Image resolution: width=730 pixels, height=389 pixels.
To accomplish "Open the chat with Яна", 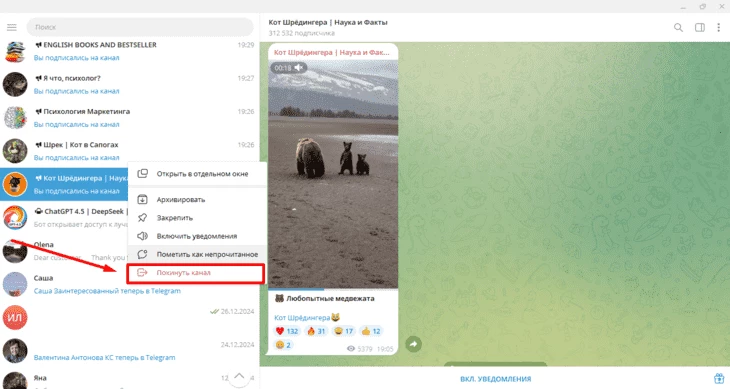I will [x=129, y=379].
